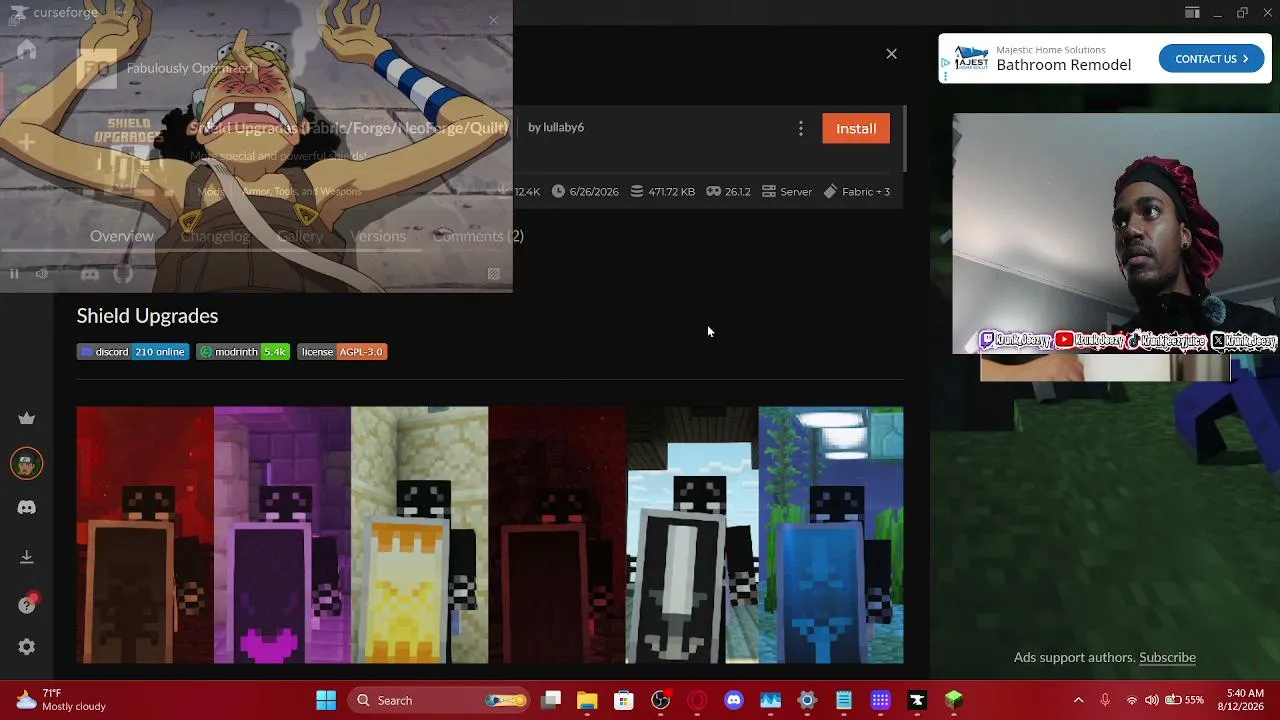Click Contact Us in the ad
Viewport: 1280px width, 720px height.
(1212, 59)
